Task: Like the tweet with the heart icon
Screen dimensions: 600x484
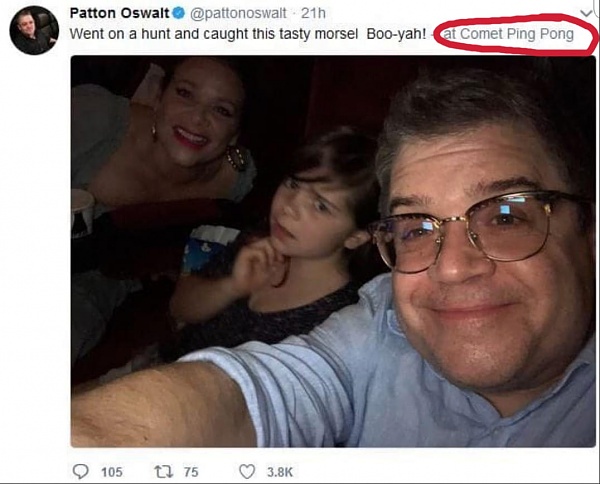Action: click(247, 470)
